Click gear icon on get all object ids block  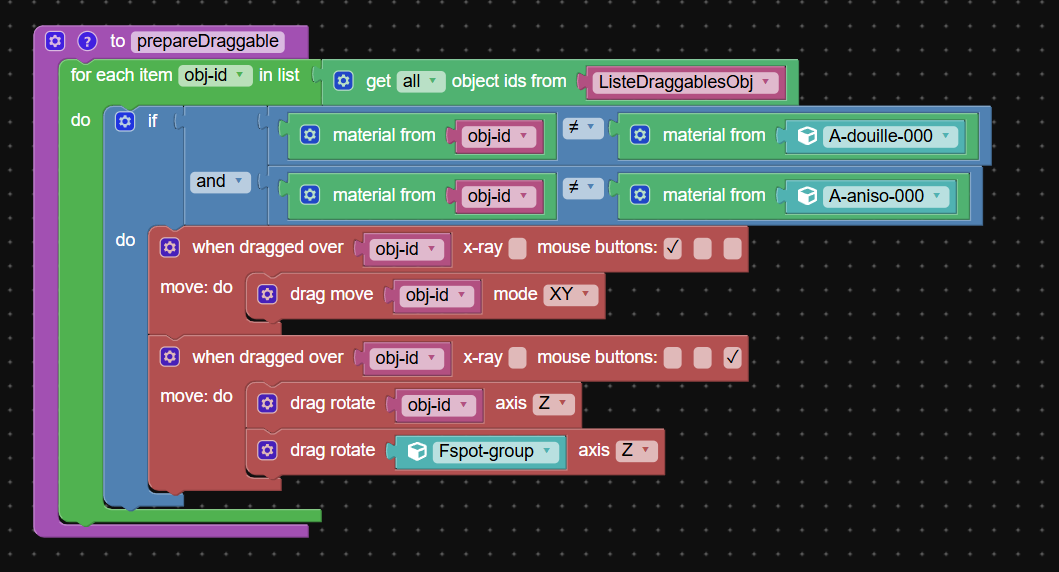(x=343, y=81)
